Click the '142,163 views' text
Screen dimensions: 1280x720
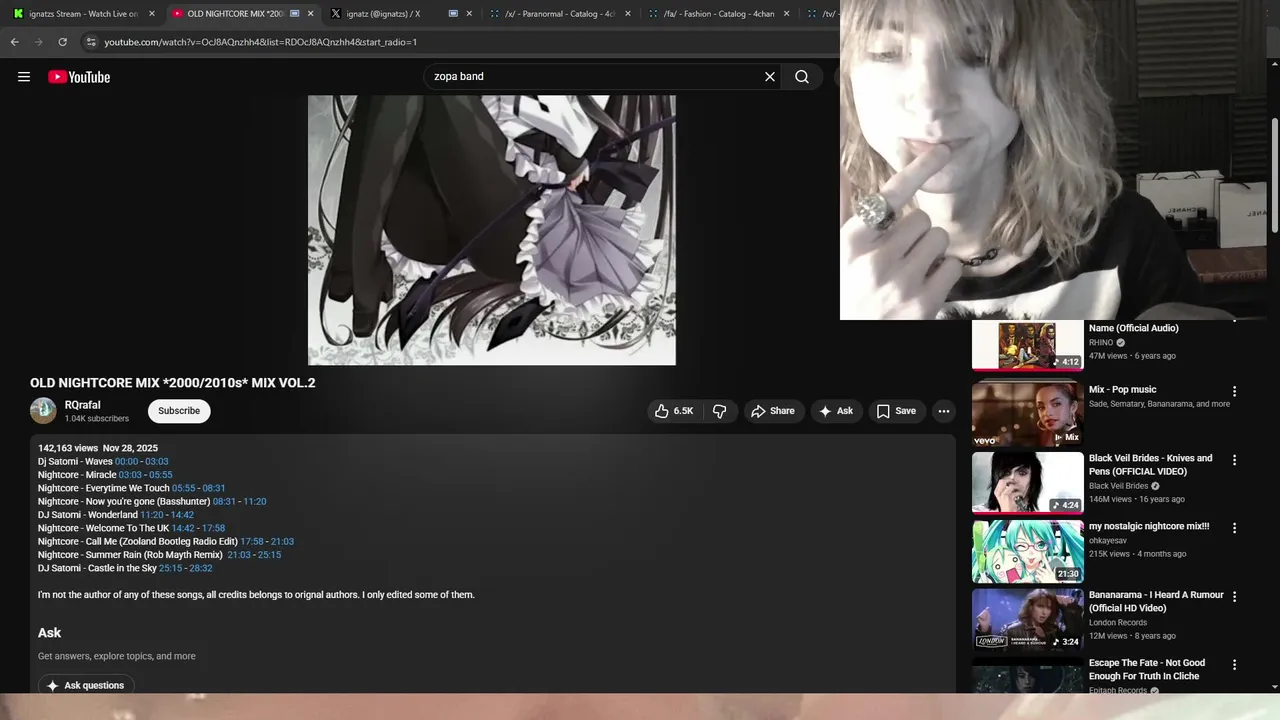pos(68,448)
